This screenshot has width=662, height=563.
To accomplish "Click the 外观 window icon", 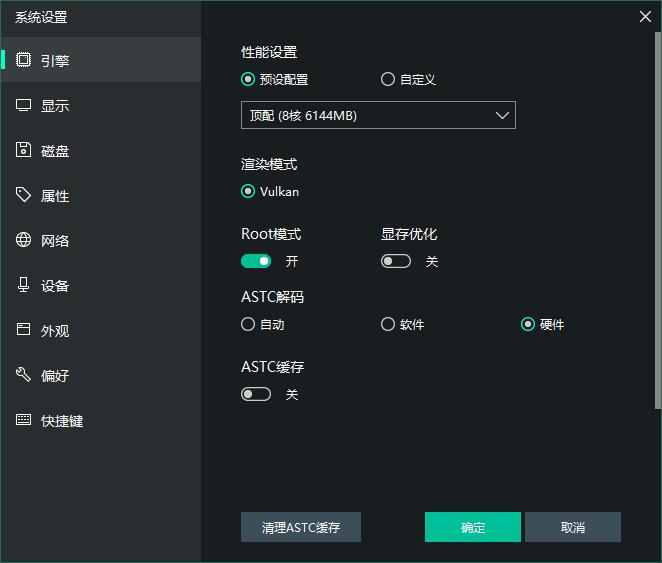I will (23, 330).
